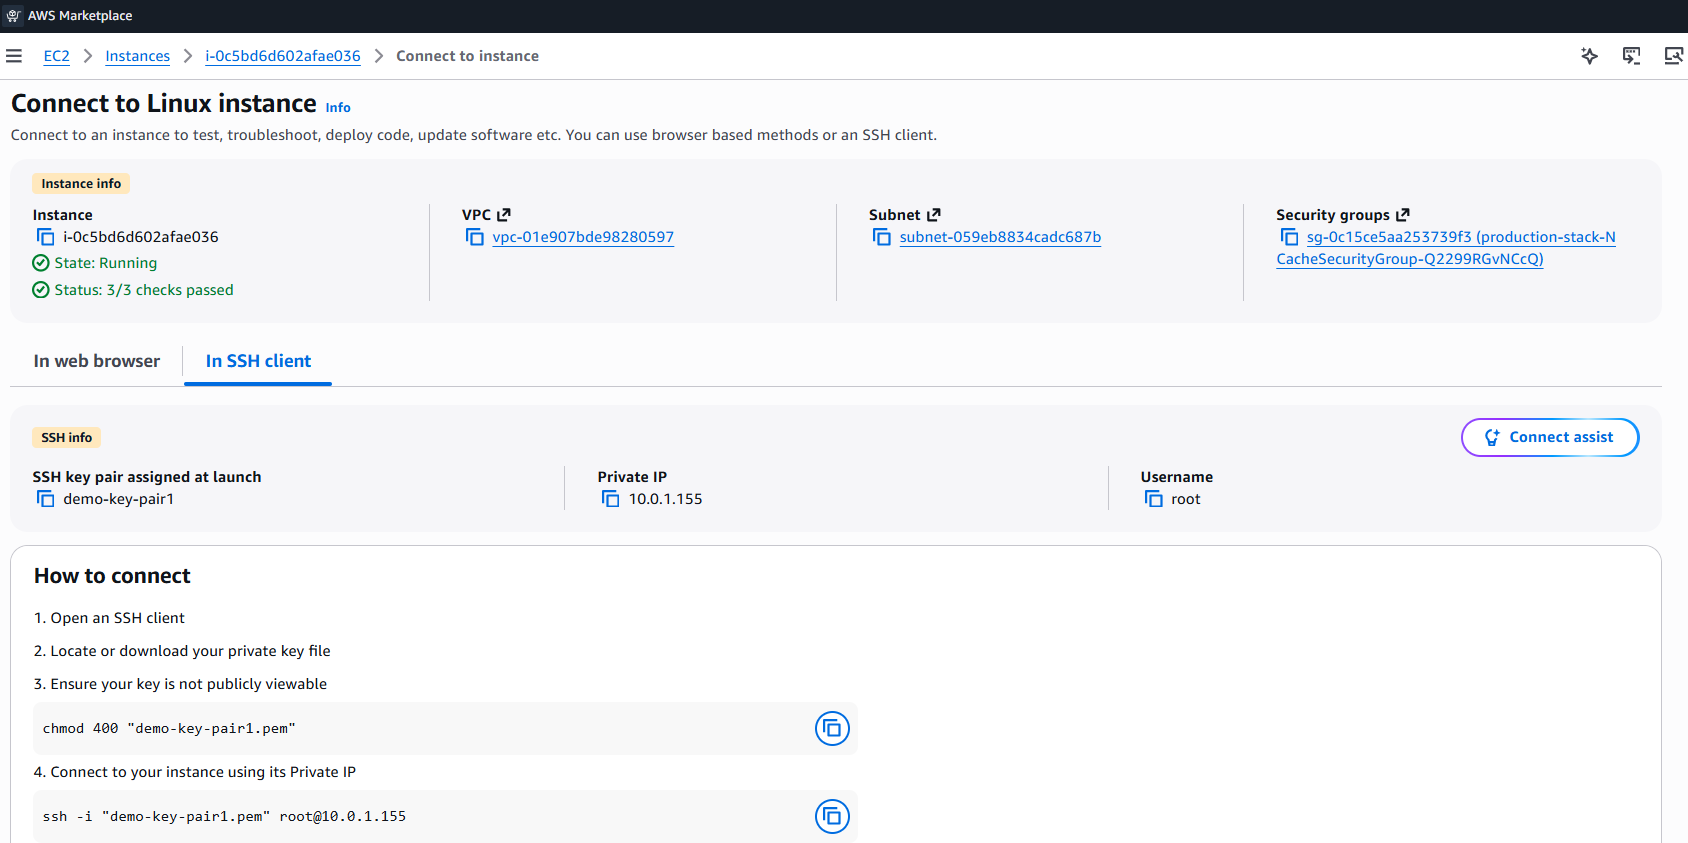Copy the subnet ID
This screenshot has height=843, width=1688.
[x=881, y=237]
